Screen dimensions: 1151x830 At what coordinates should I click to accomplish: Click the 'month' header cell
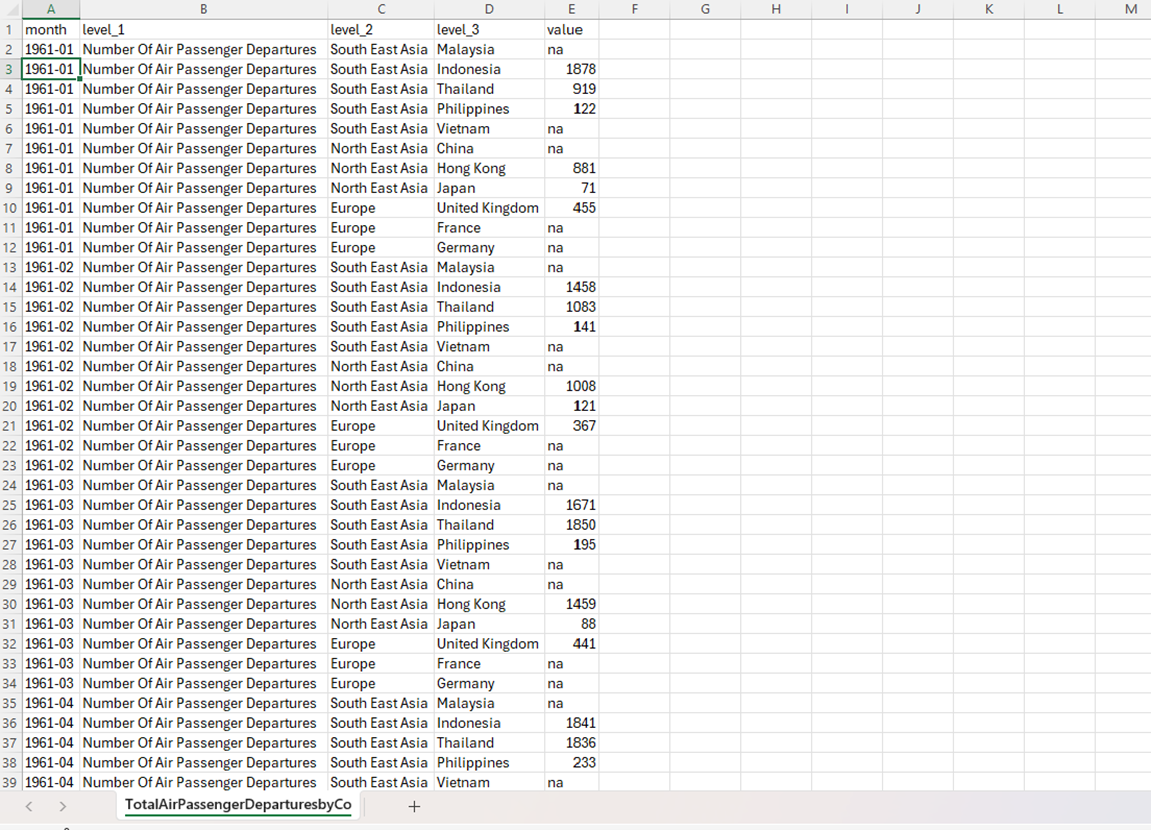tap(50, 30)
